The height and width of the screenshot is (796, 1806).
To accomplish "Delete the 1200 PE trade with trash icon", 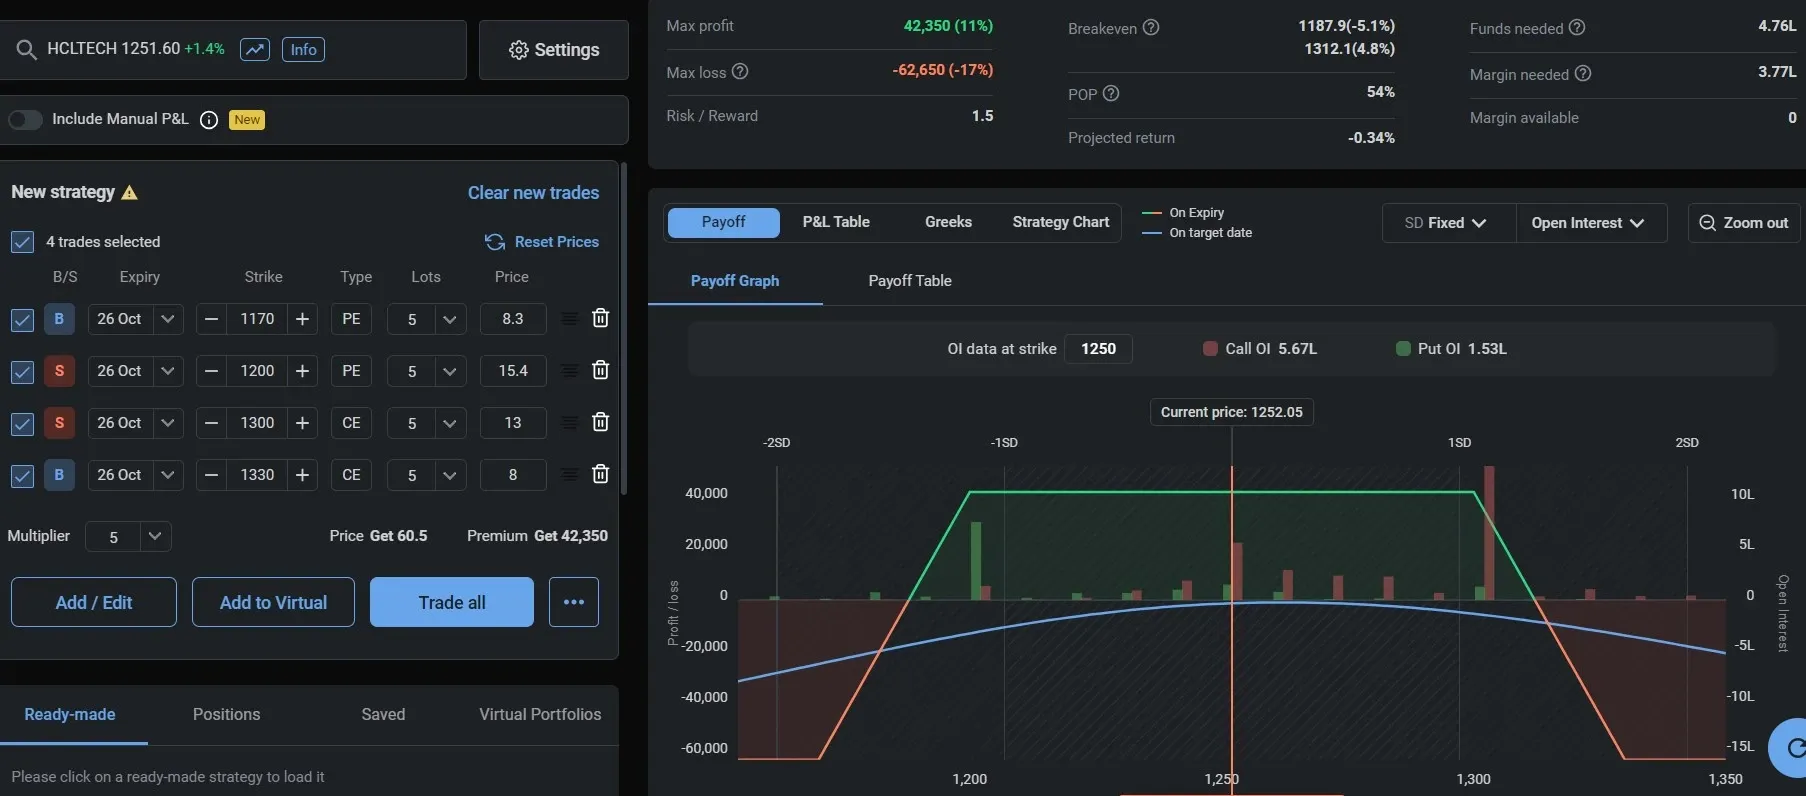I will (x=600, y=370).
